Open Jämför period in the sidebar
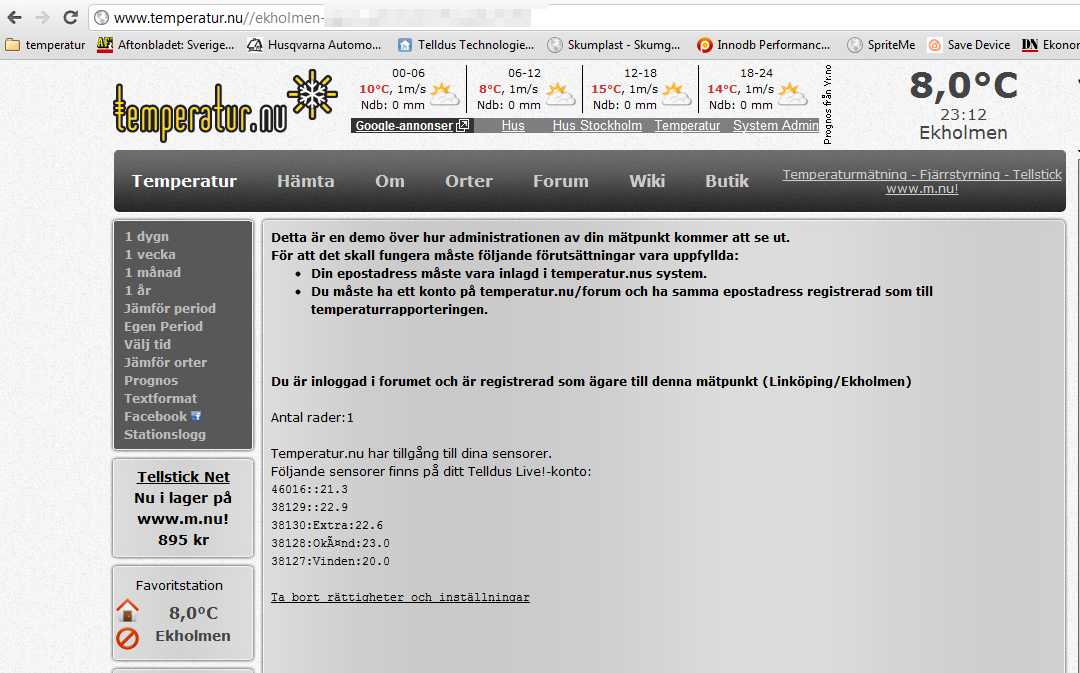This screenshot has height=673, width=1080. pyautogui.click(x=170, y=309)
